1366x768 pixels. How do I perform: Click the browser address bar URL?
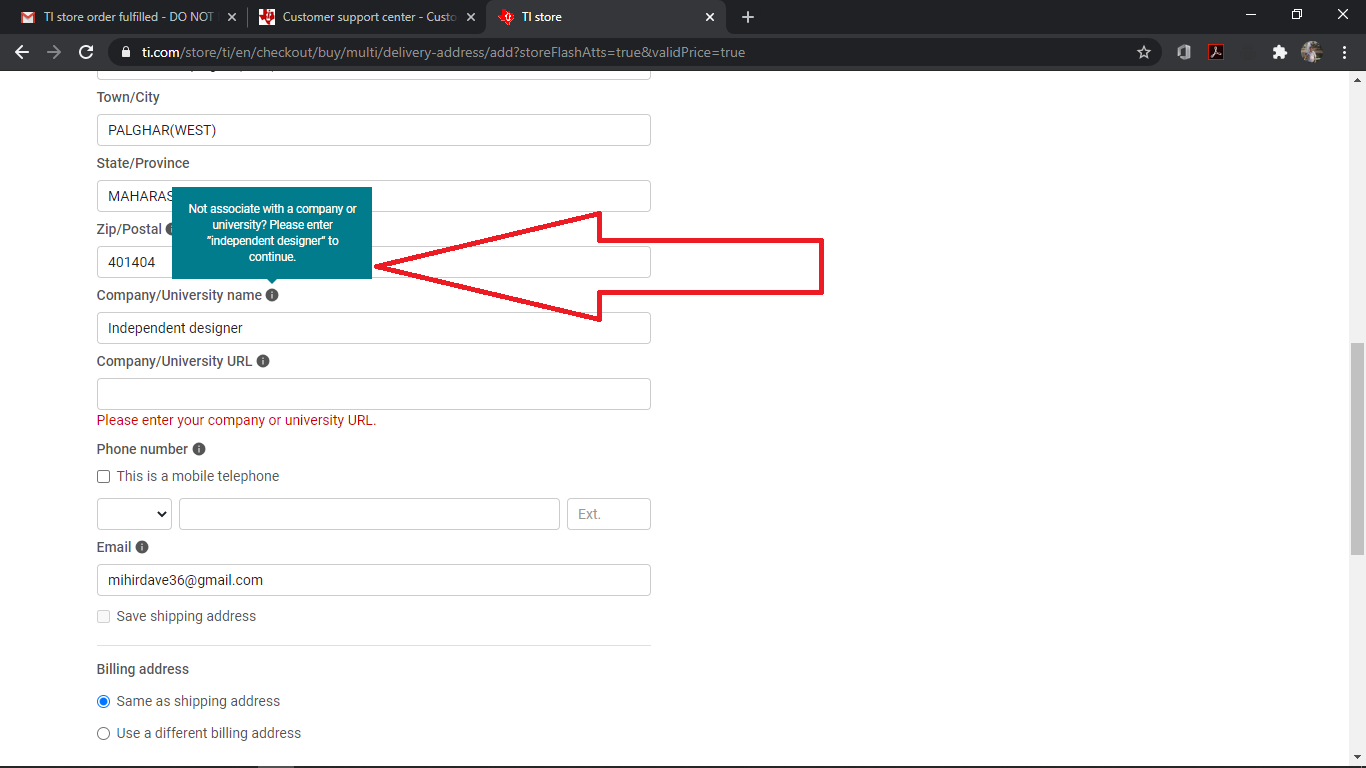443,52
